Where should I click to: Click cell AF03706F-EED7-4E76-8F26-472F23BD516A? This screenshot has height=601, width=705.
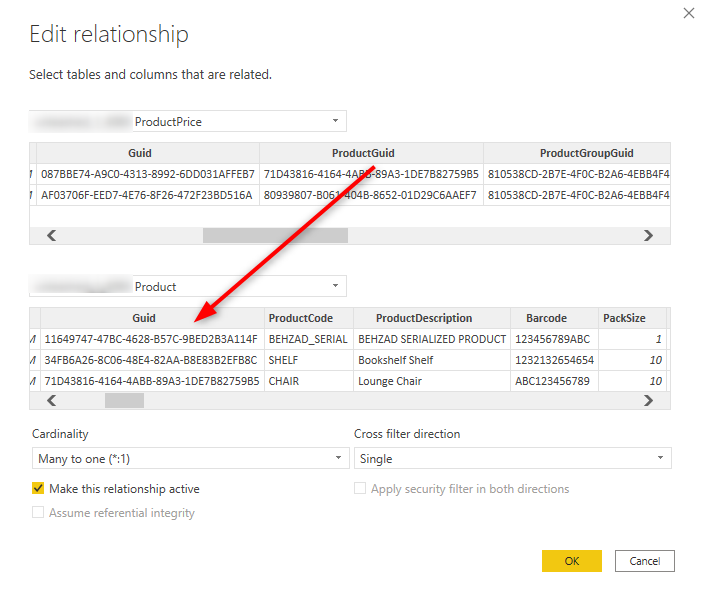148,195
